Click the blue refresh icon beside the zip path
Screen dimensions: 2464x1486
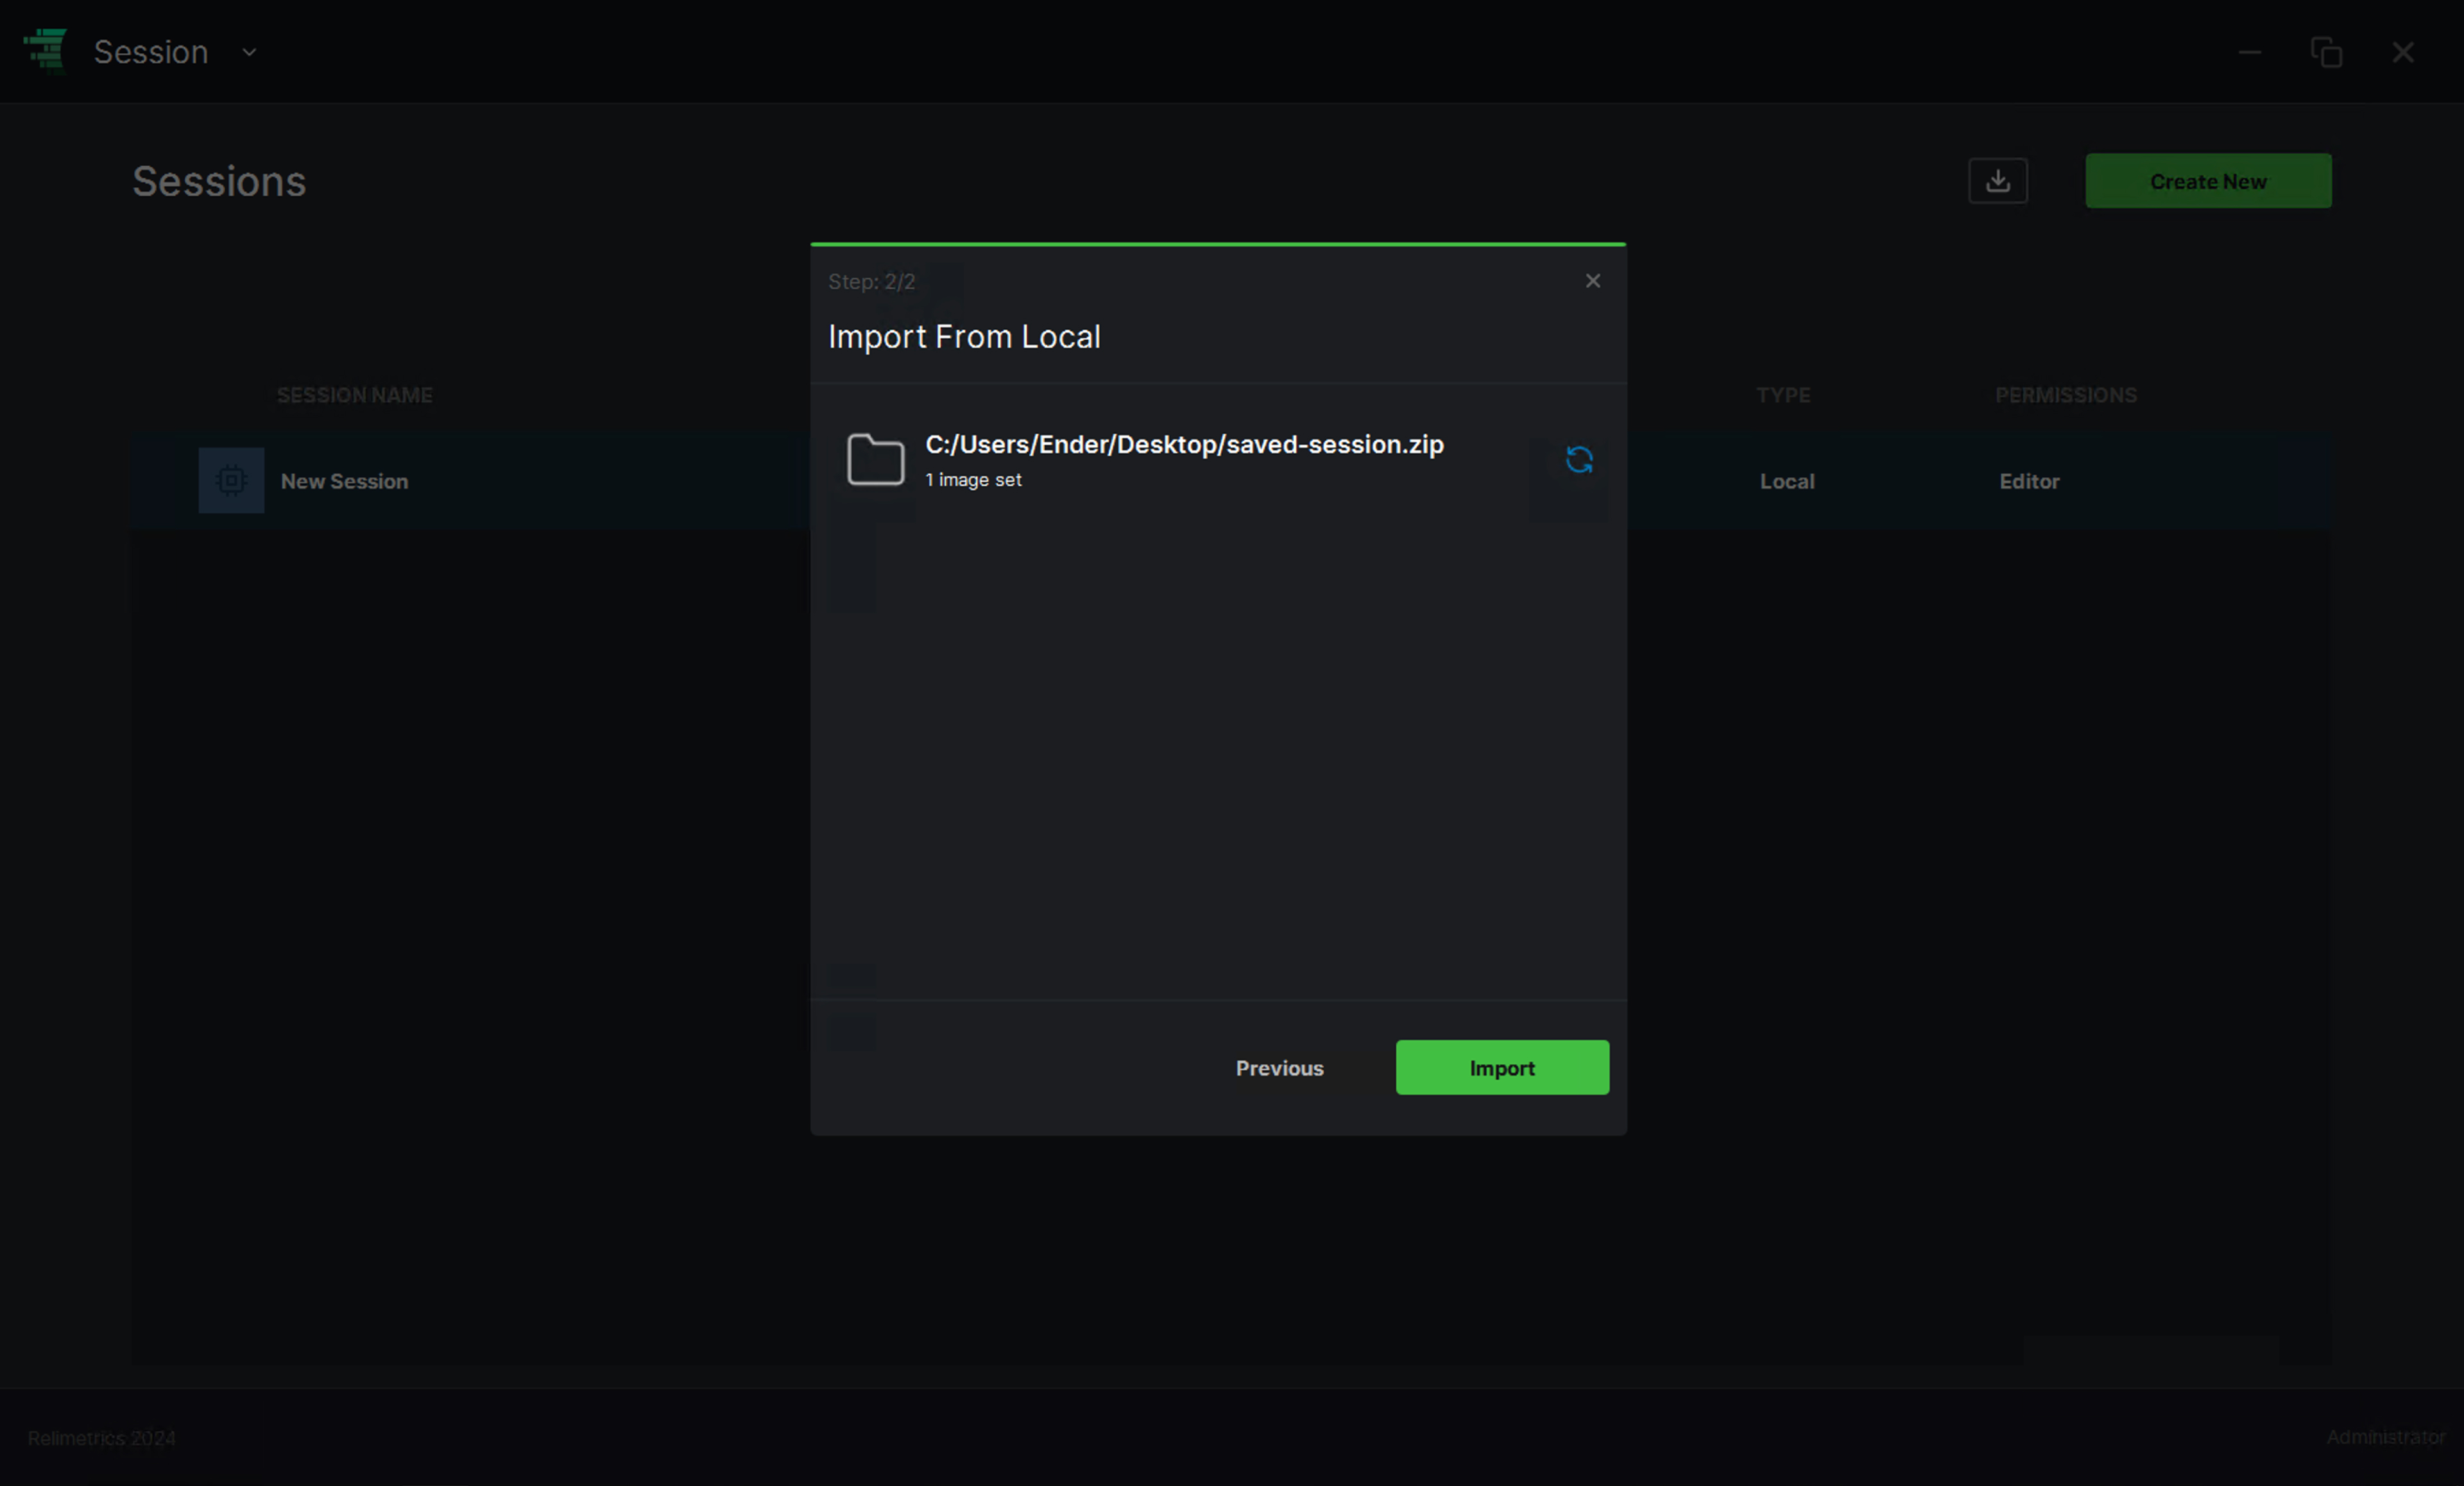click(1579, 460)
